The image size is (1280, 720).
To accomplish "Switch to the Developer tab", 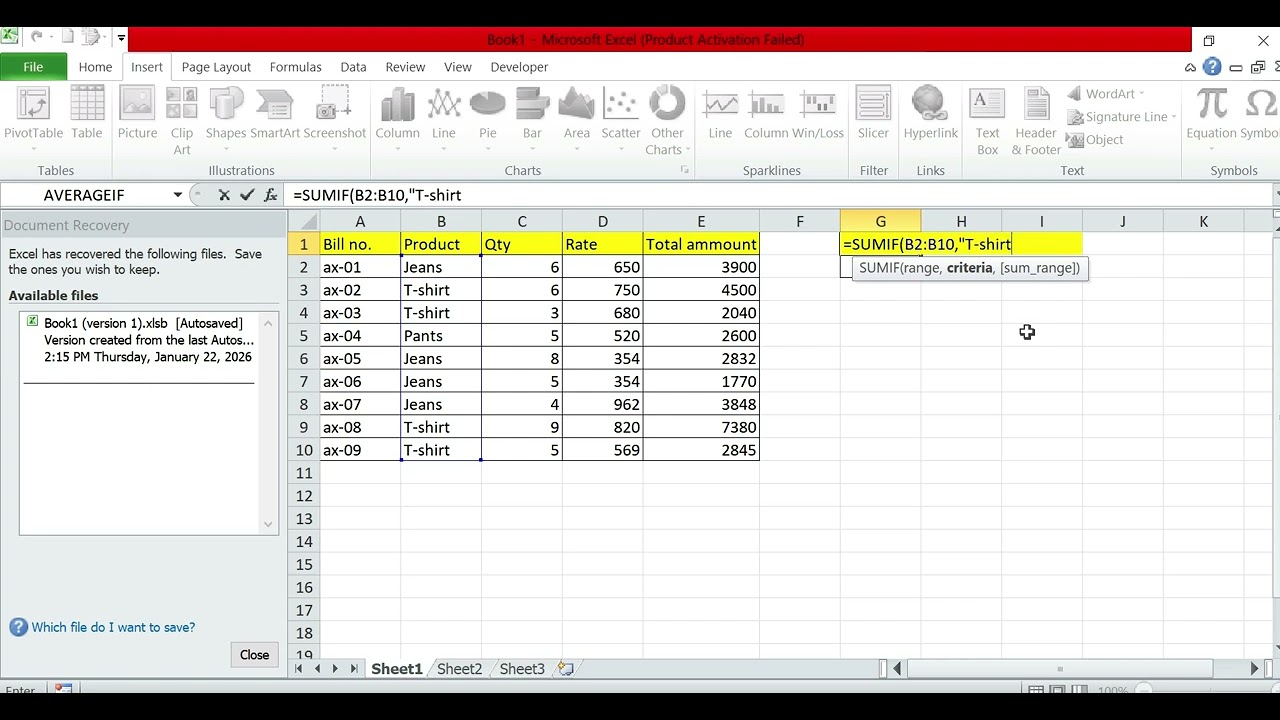I will pos(519,67).
